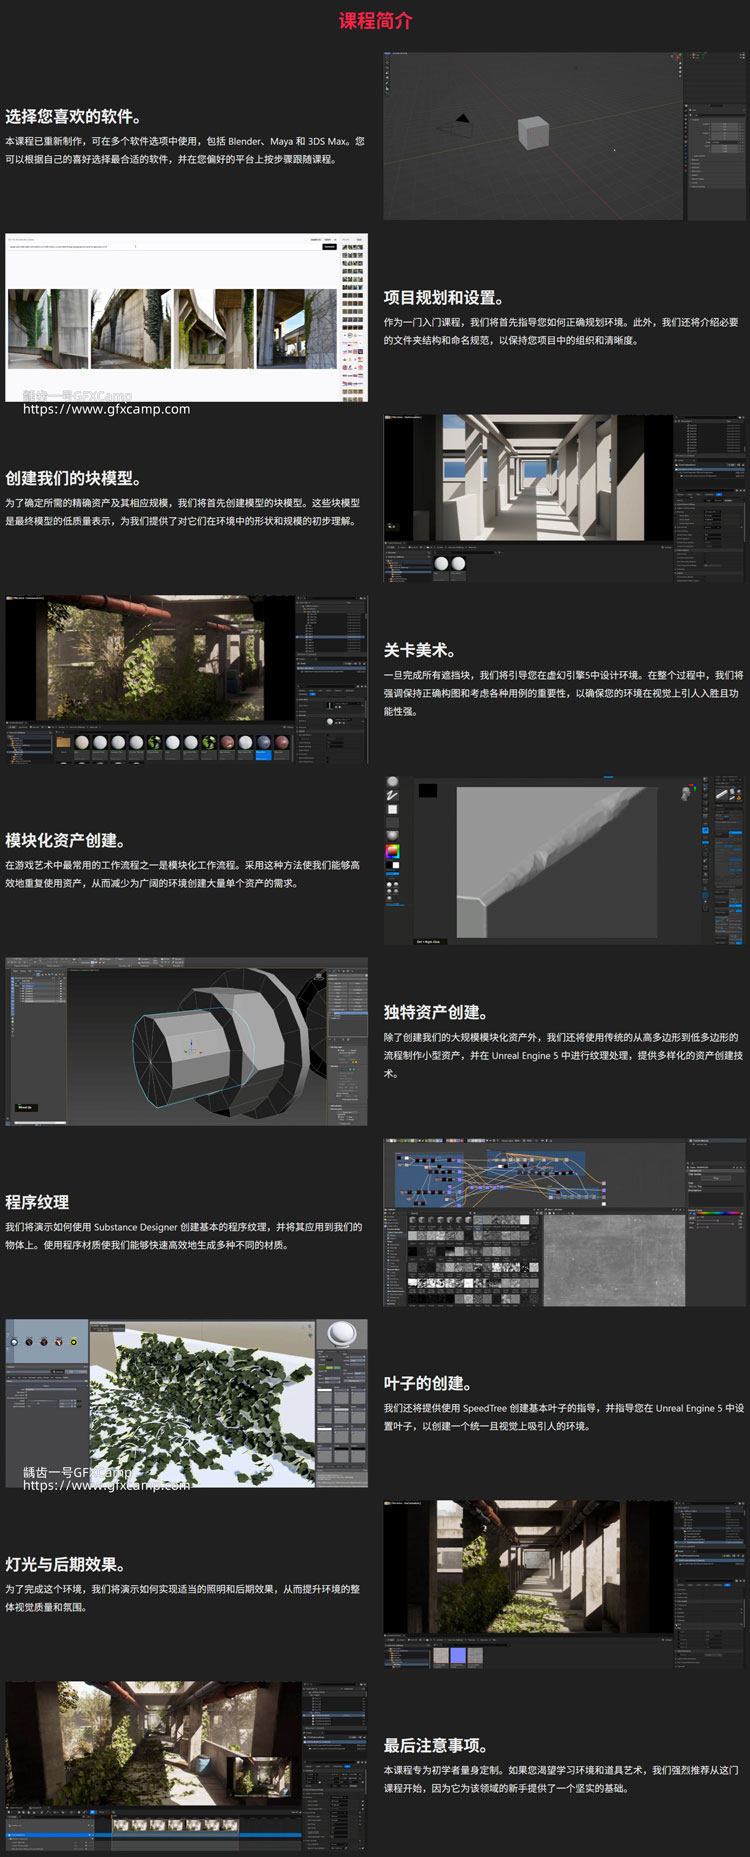Click the 叶子的创建 heading

(x=428, y=1383)
